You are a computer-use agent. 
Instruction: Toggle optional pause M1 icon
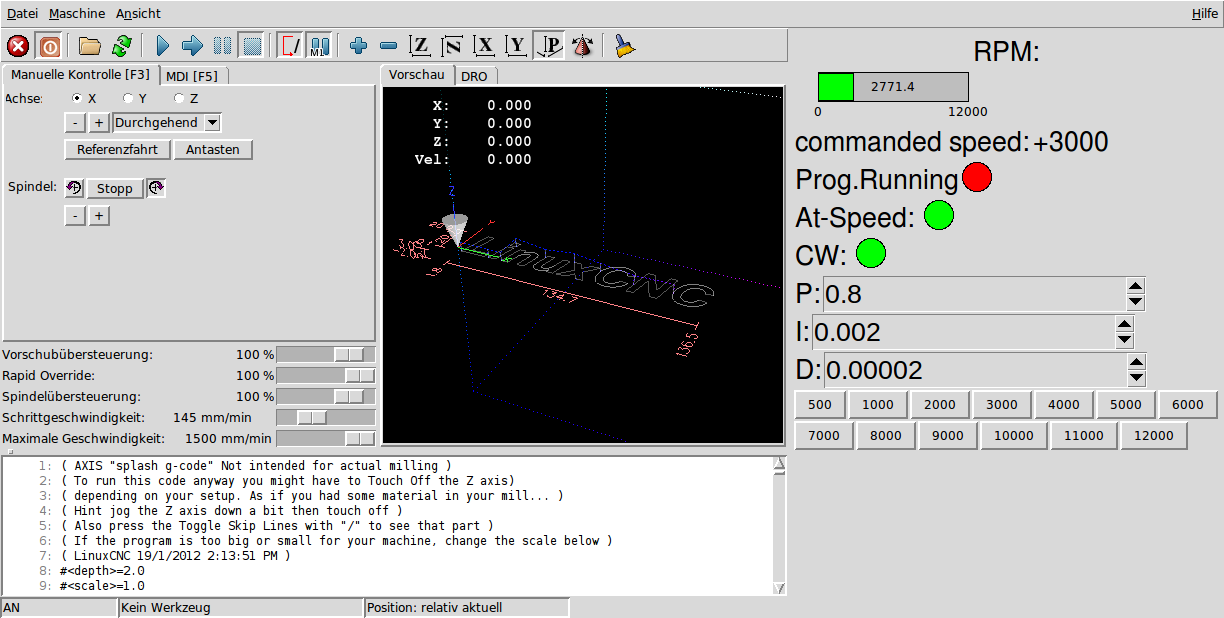320,46
